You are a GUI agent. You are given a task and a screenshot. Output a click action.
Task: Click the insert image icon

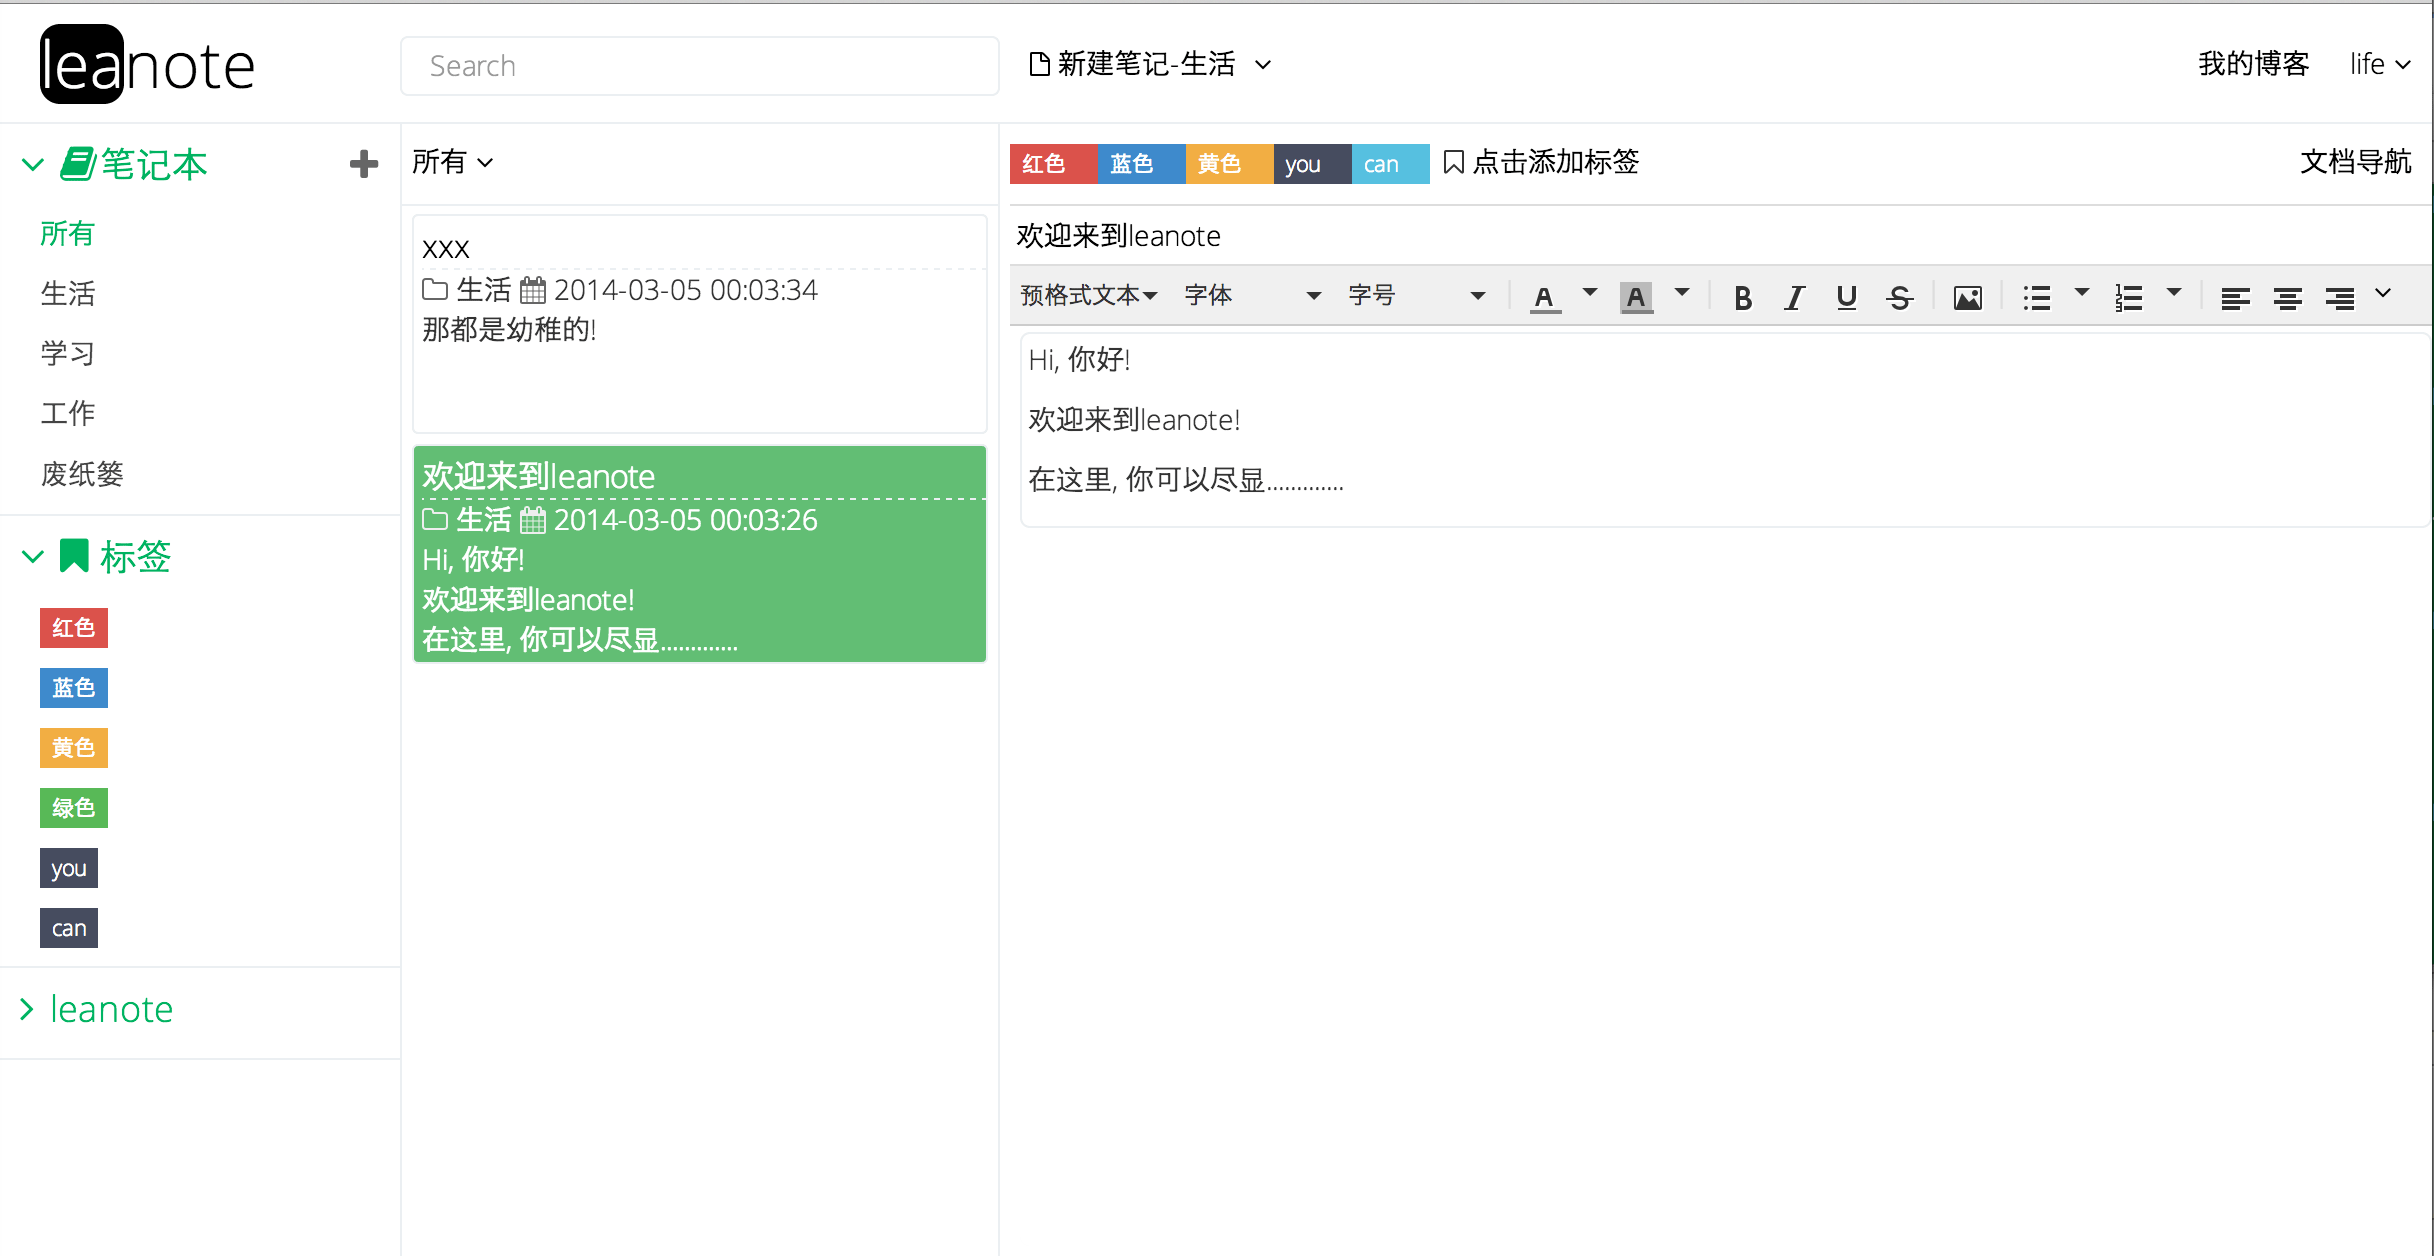[x=1967, y=297]
